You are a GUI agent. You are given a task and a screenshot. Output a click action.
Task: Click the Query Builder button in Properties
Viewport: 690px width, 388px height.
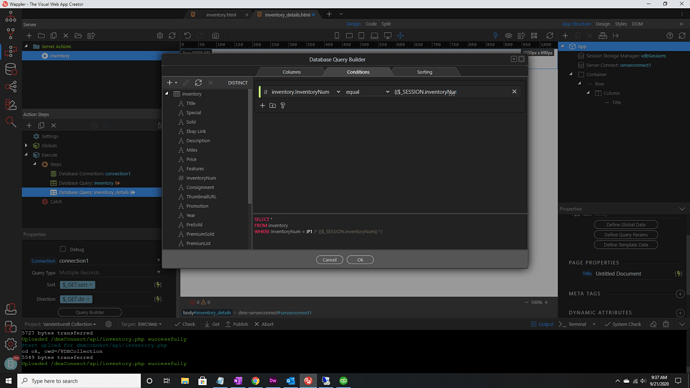90,312
